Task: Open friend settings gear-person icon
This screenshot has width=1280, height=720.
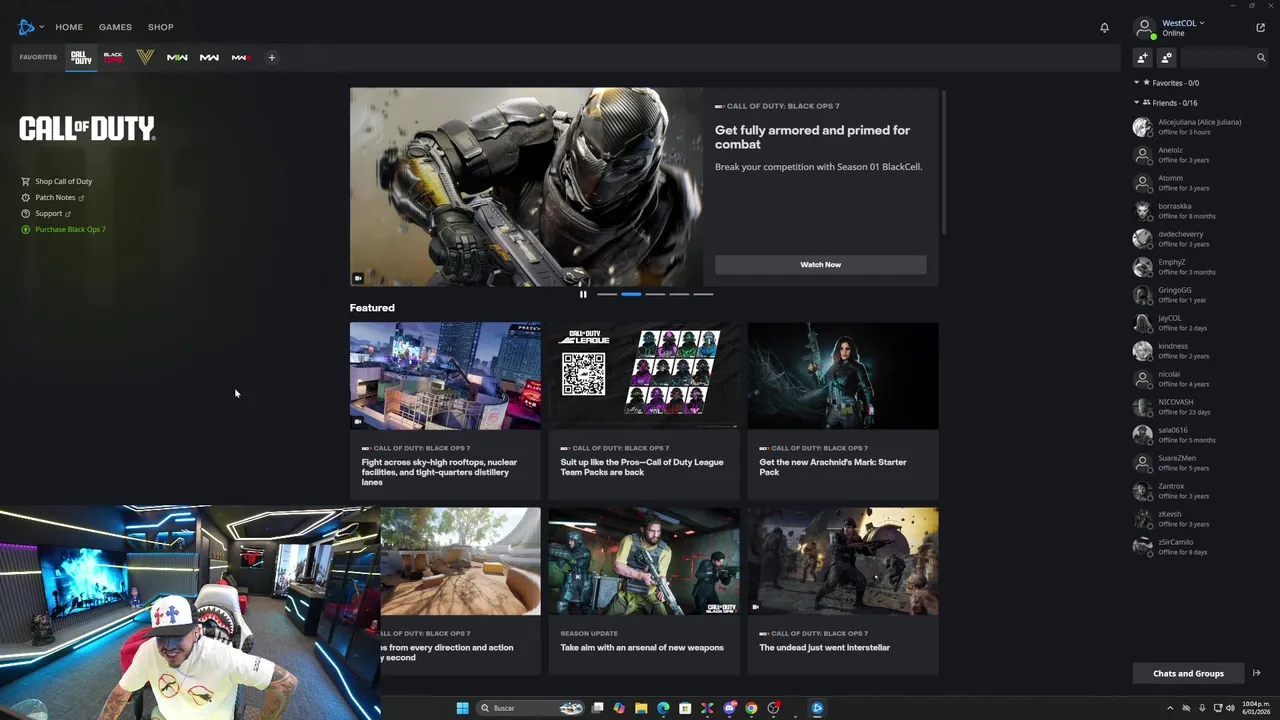Action: 1166,57
